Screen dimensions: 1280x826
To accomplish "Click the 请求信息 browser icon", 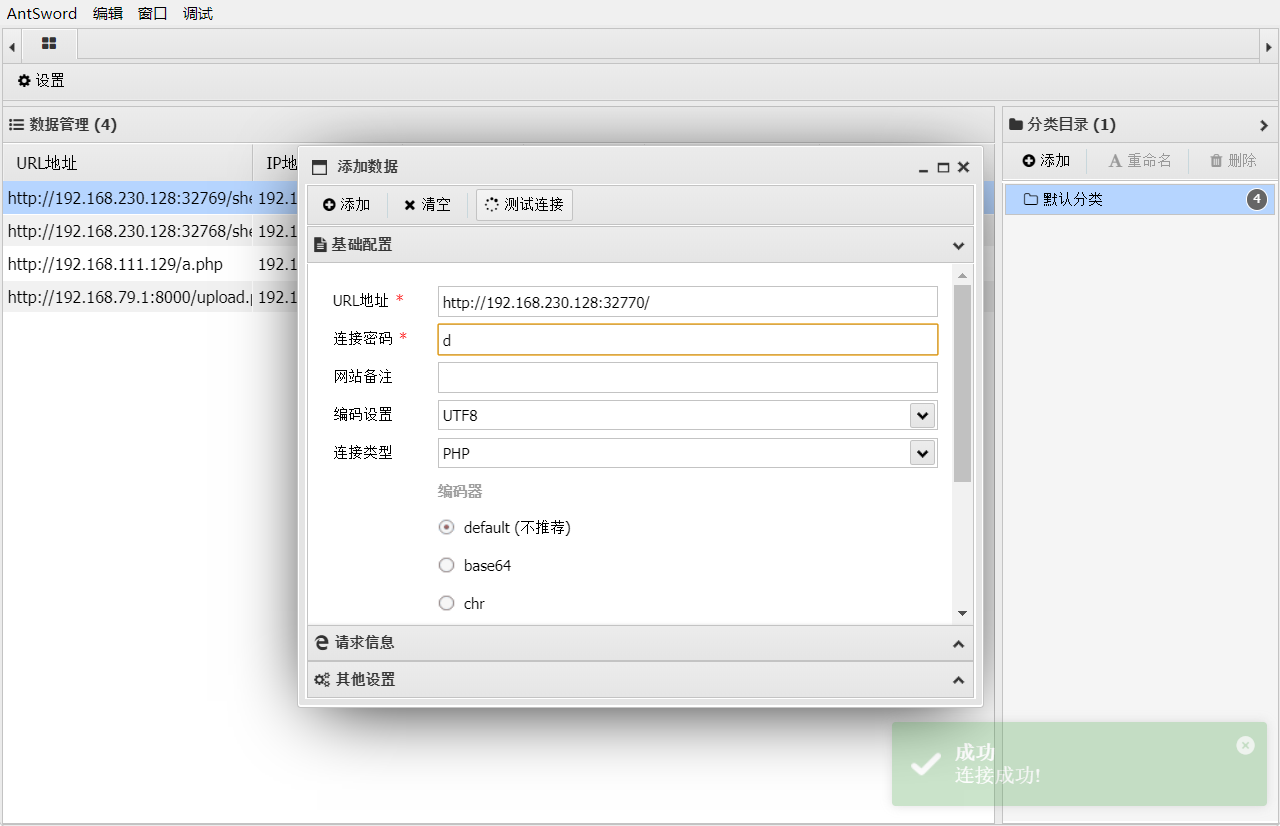I will (322, 643).
